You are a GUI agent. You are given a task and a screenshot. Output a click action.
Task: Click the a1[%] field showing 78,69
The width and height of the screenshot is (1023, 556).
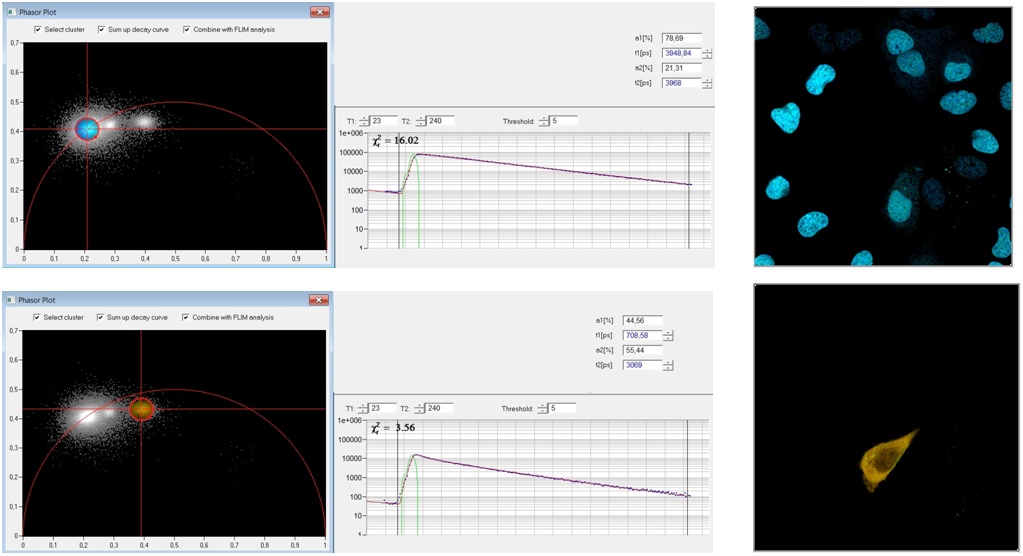680,38
